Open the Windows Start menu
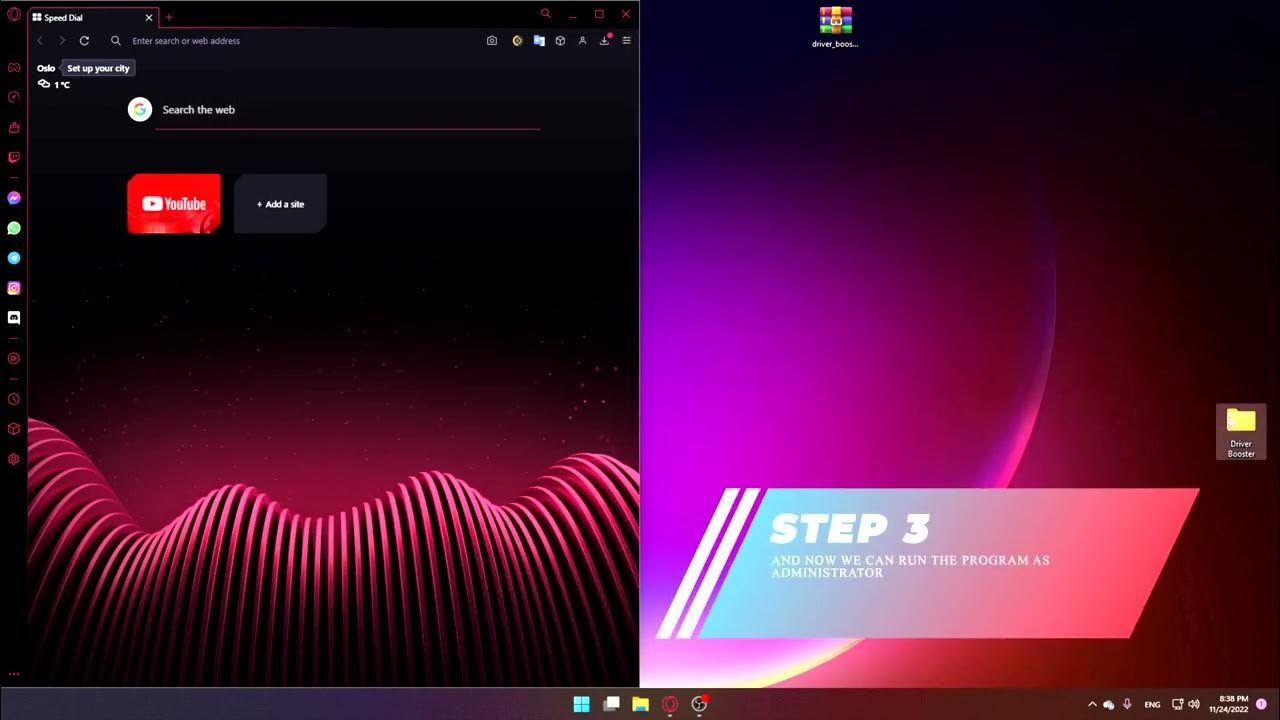Viewport: 1280px width, 720px height. click(581, 704)
